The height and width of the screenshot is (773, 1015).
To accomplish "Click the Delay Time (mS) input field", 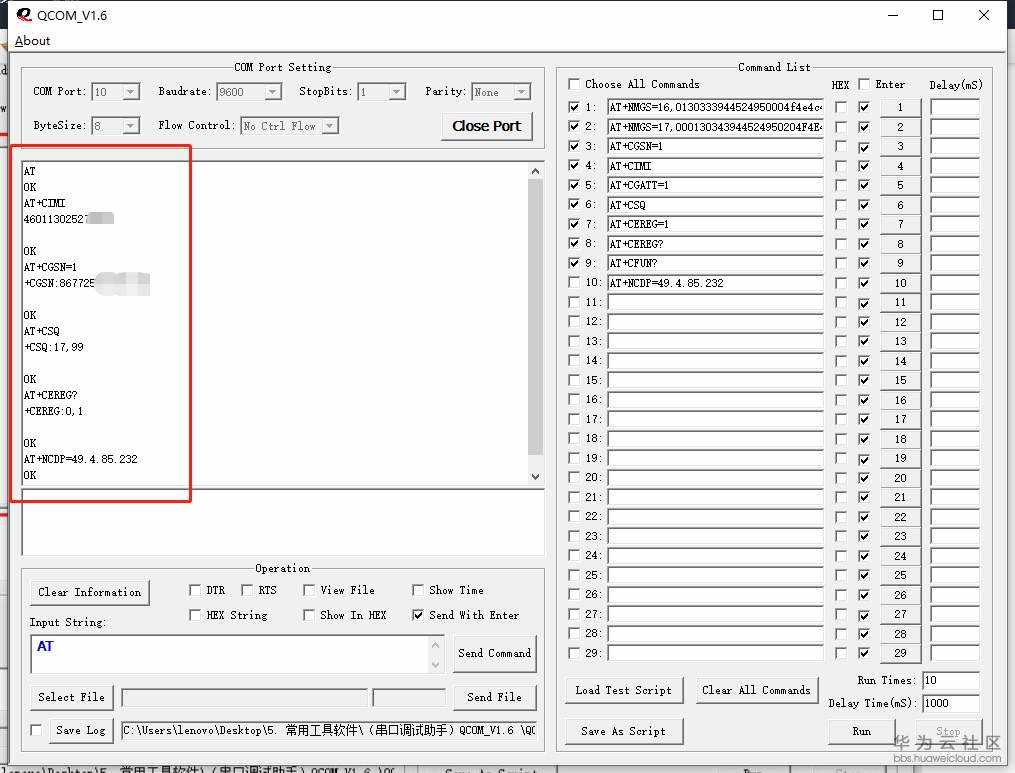I will point(950,703).
